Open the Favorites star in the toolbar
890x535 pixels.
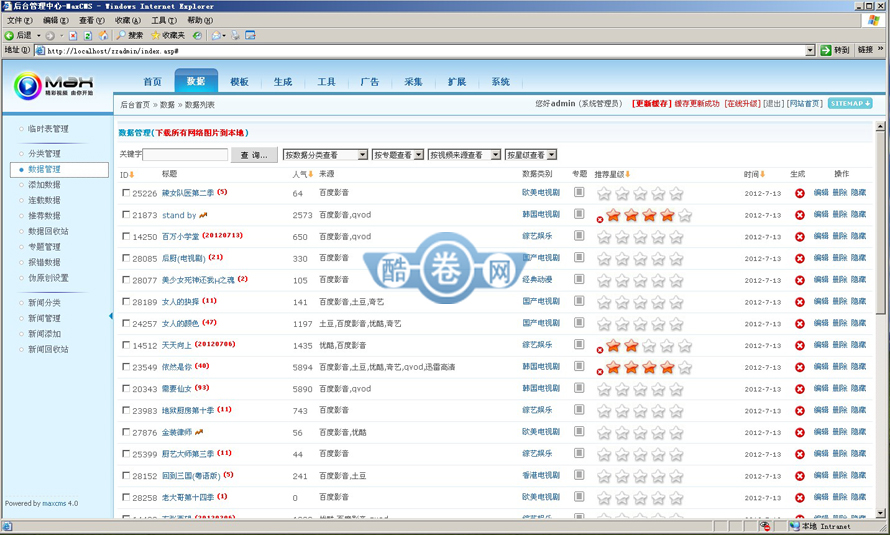coord(156,35)
